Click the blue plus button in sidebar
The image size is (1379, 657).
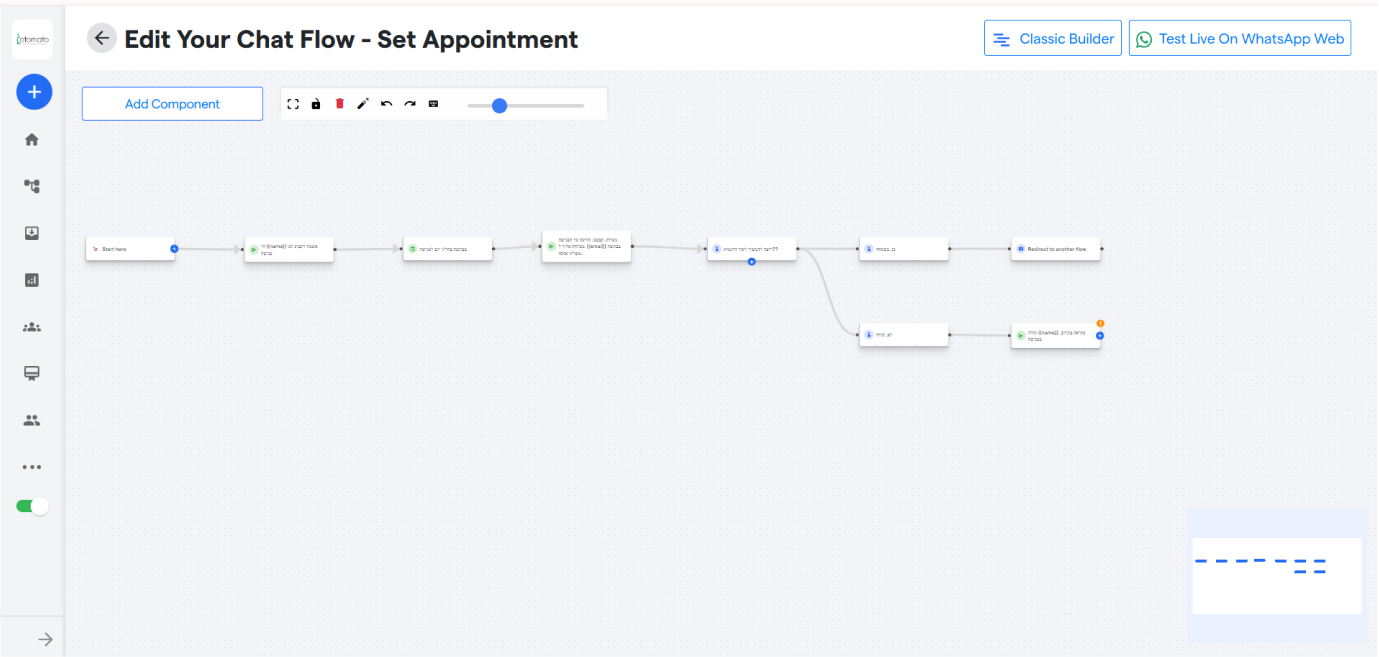[x=34, y=92]
